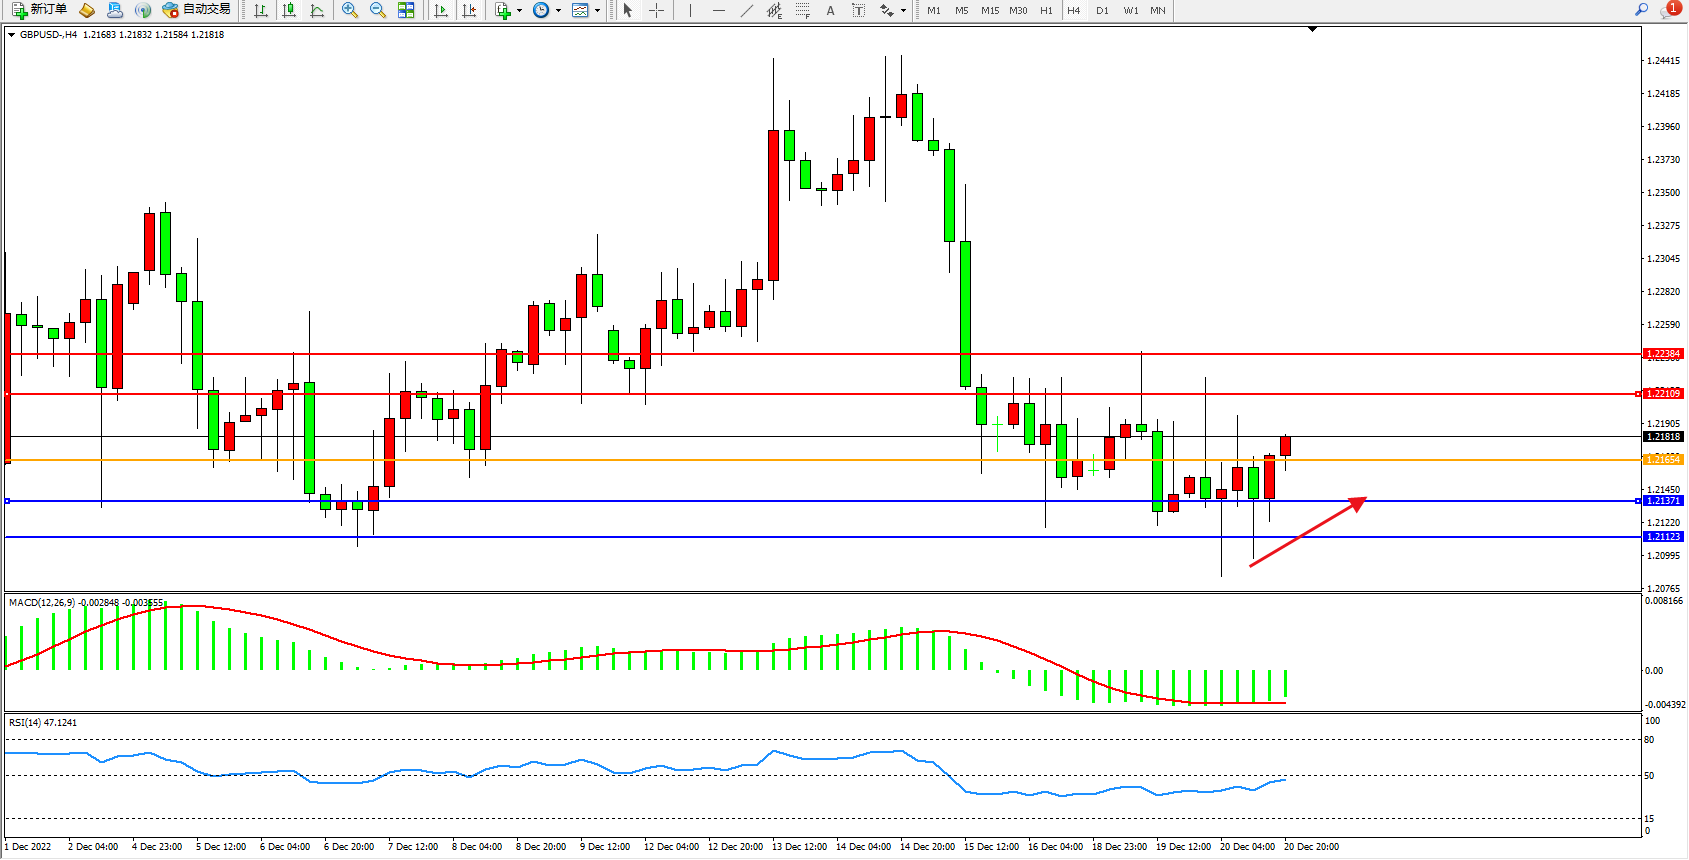Tile chart windows icon

pos(406,10)
